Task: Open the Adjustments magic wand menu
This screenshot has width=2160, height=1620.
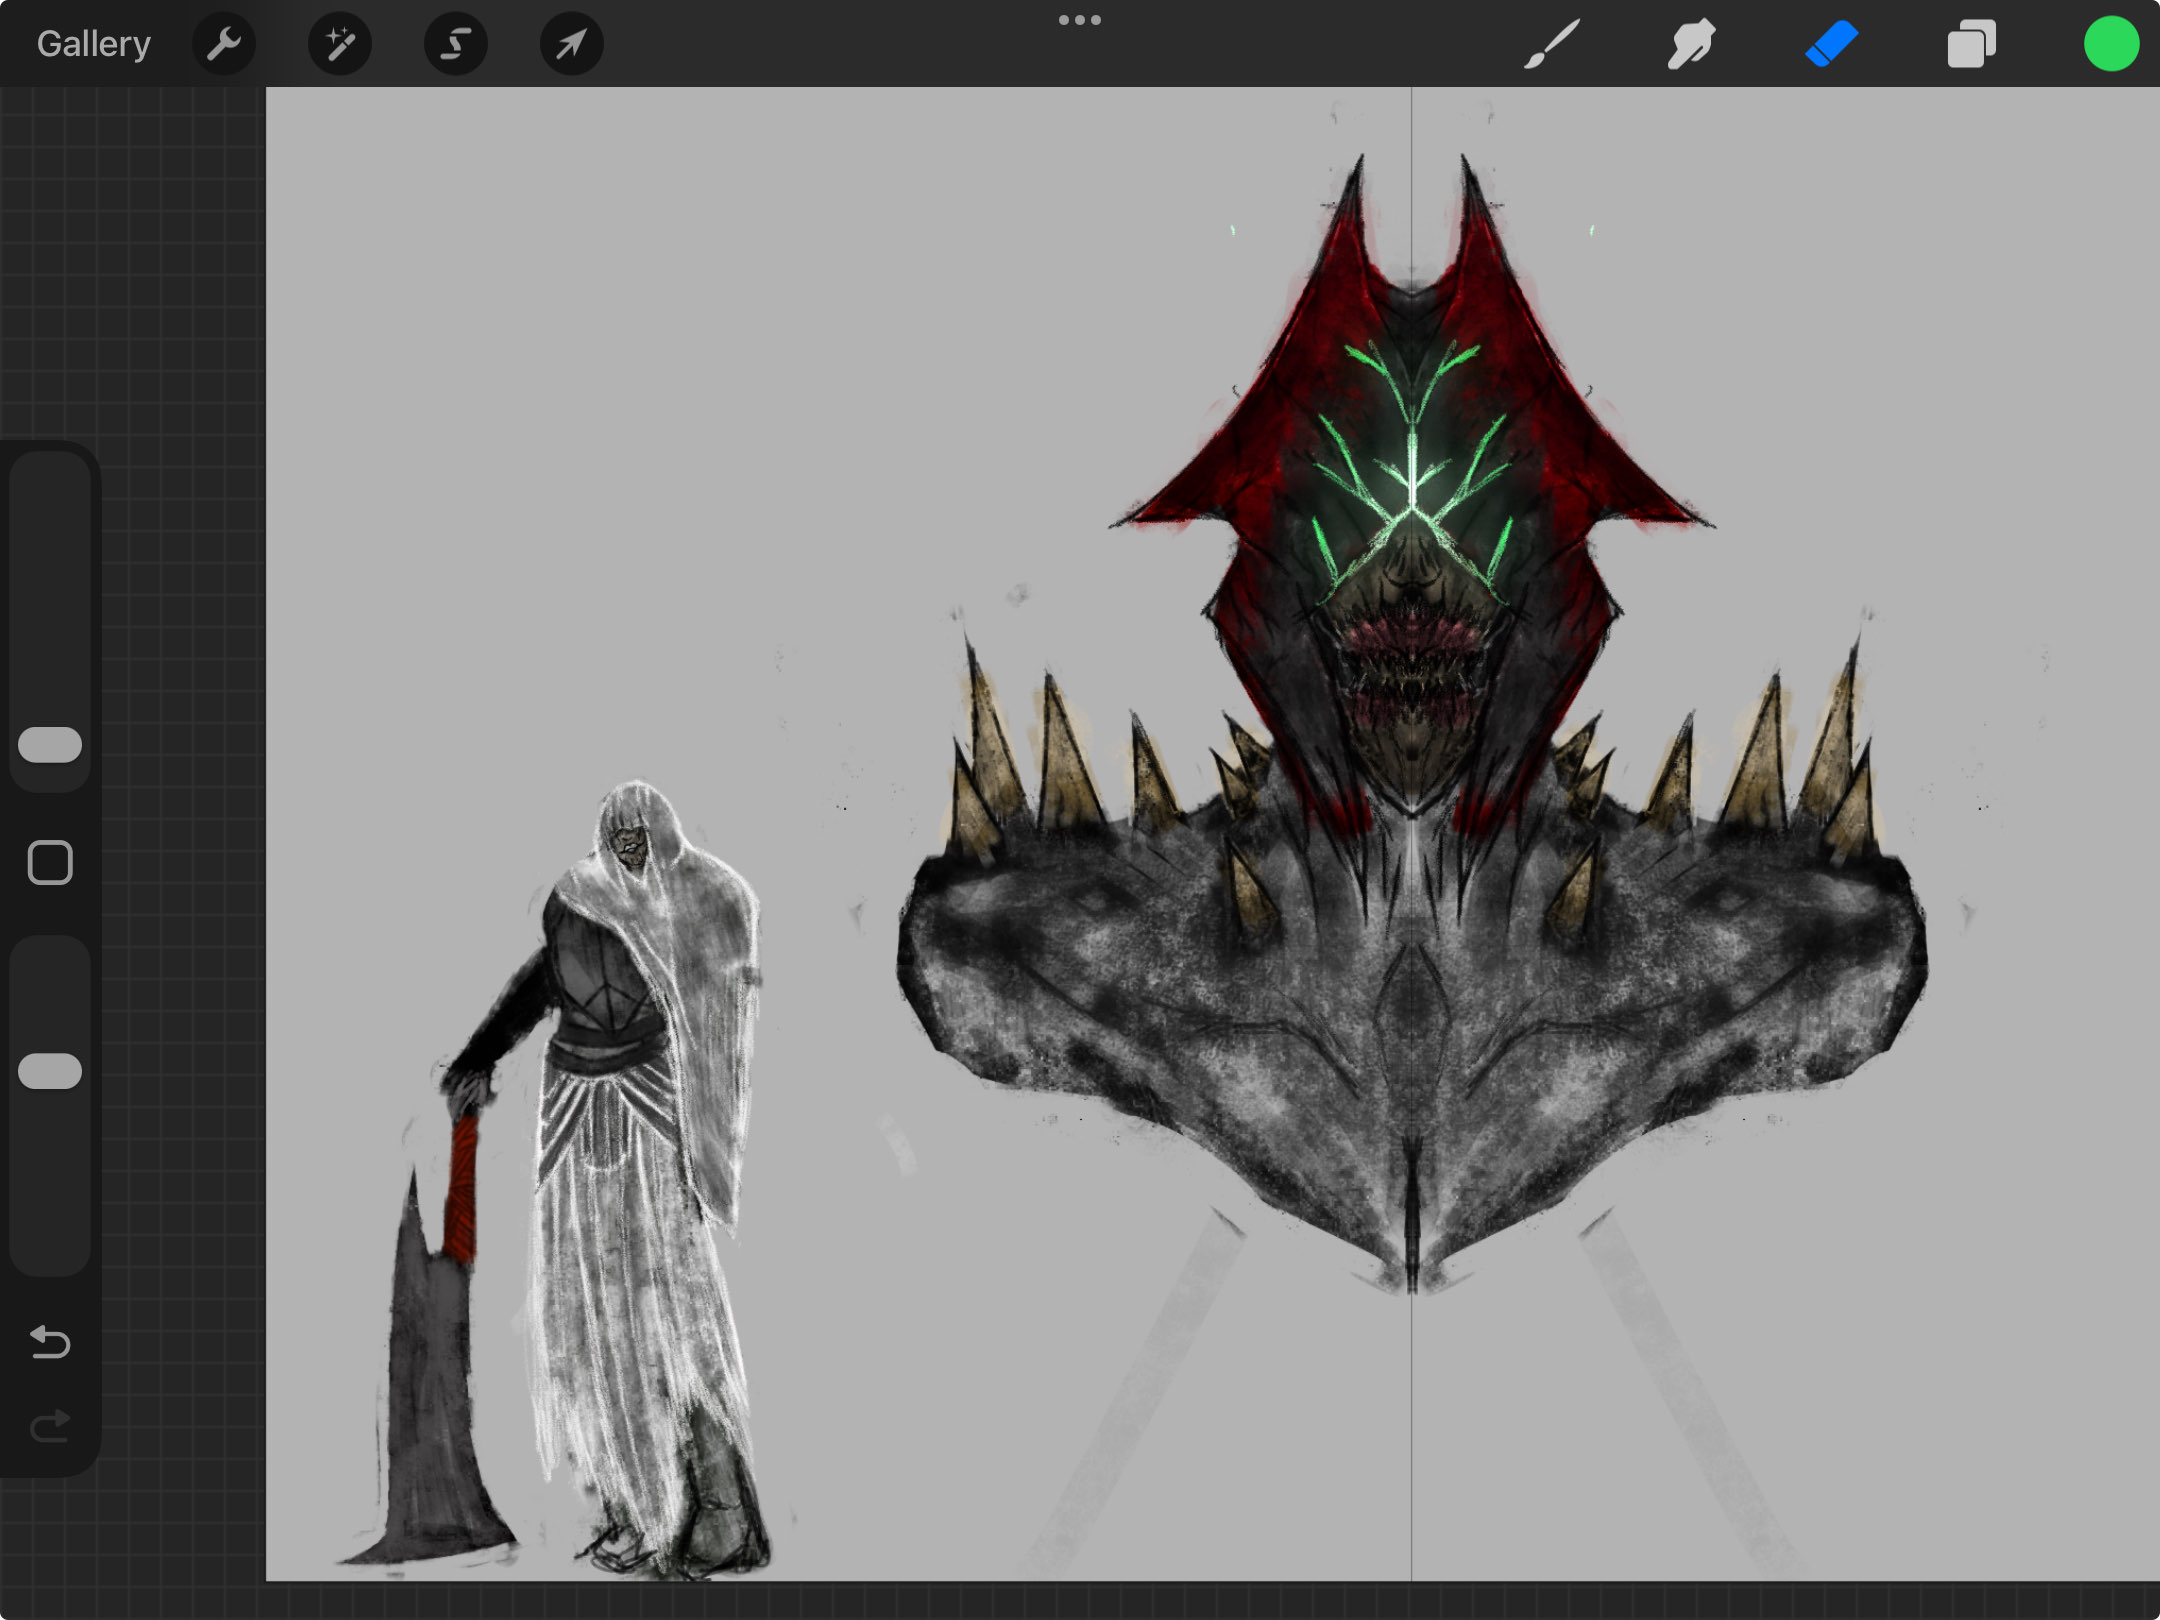Action: pos(339,44)
